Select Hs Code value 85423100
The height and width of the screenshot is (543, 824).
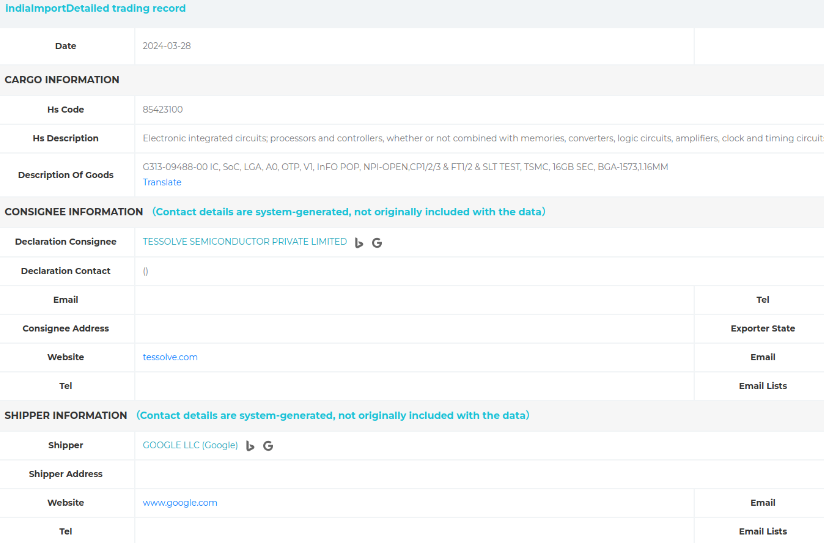point(163,109)
